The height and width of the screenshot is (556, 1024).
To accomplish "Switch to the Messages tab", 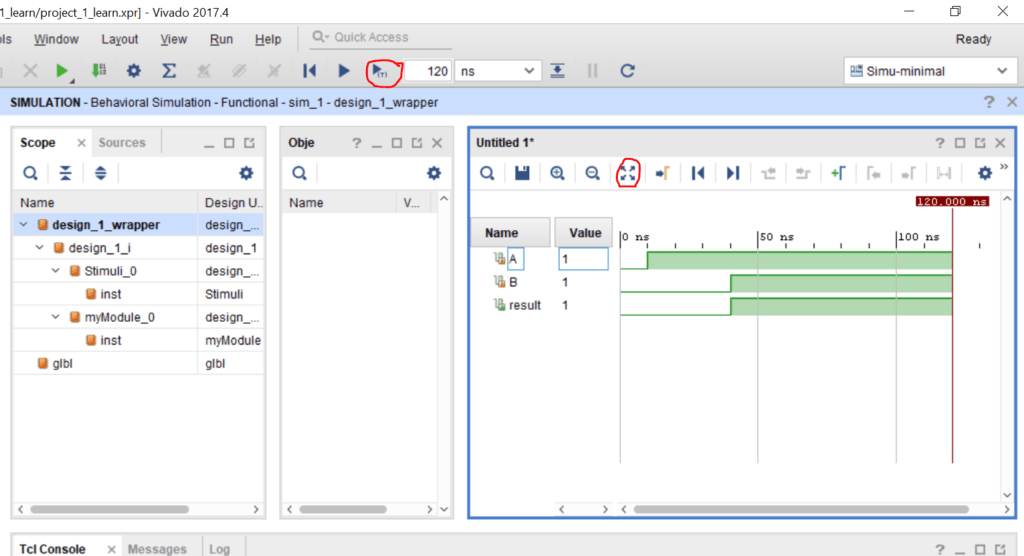I will (157, 549).
